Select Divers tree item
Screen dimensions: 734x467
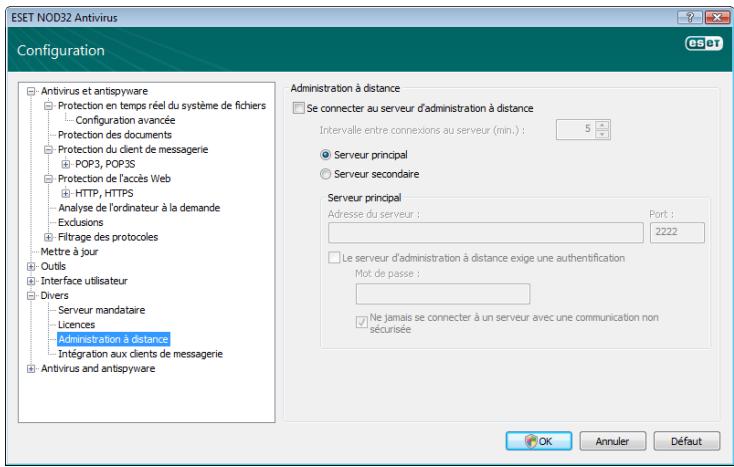[x=54, y=296]
